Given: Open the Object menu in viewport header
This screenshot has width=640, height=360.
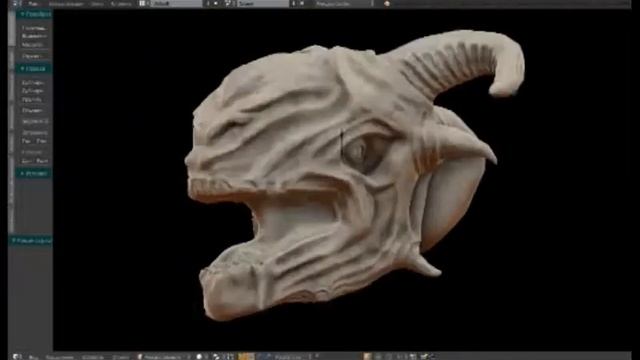Looking at the screenshot, I should coord(120,357).
